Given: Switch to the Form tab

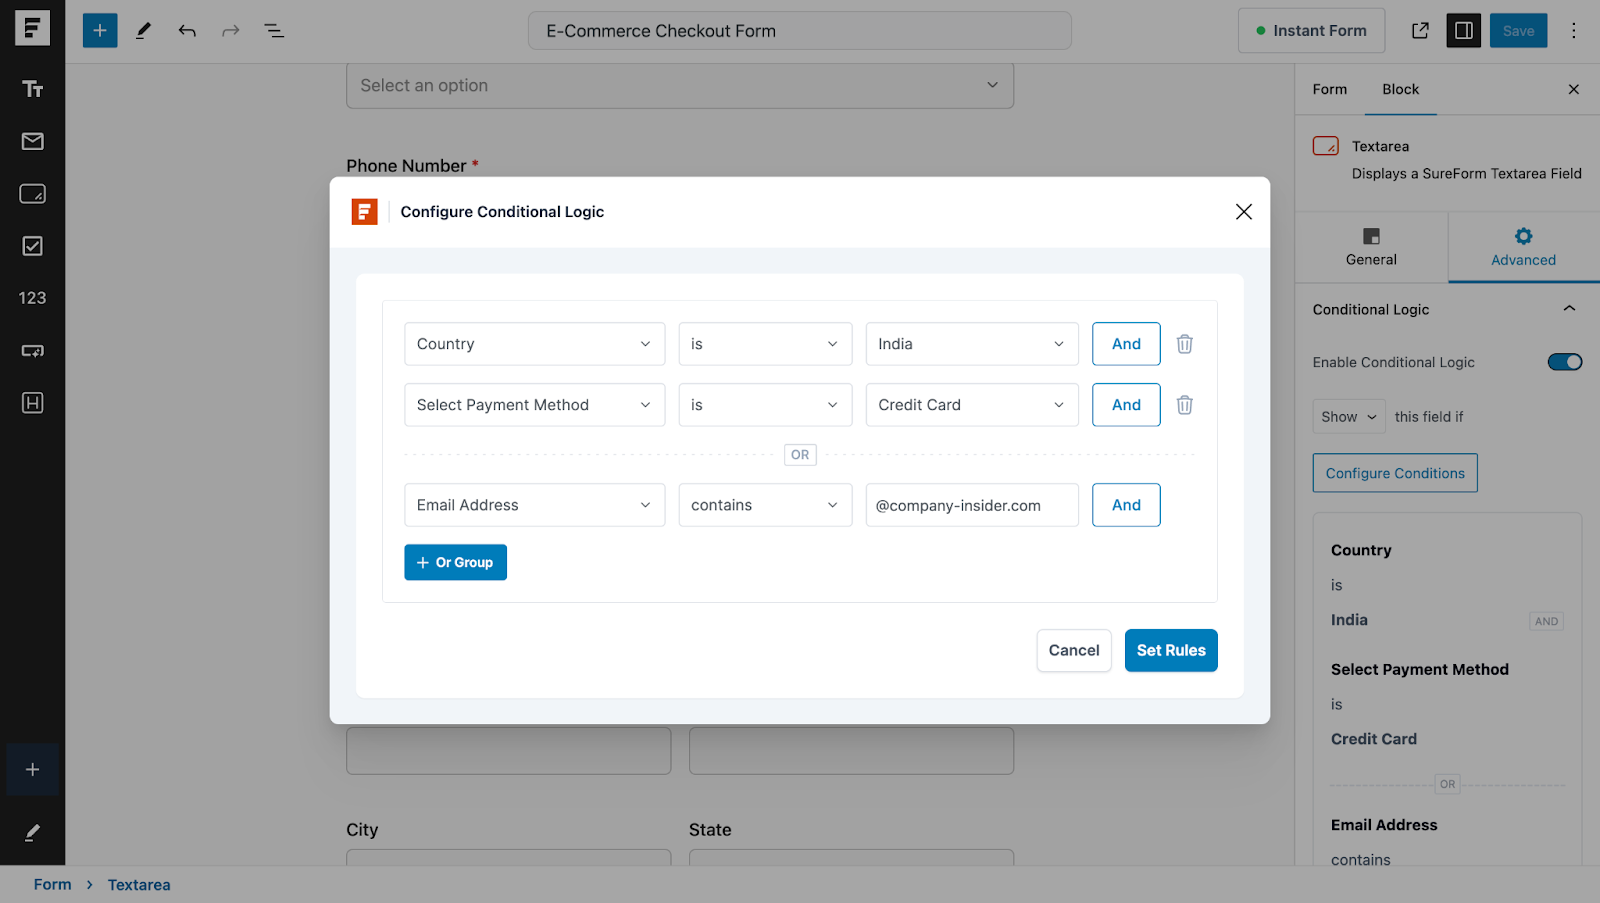Looking at the screenshot, I should 1329,89.
